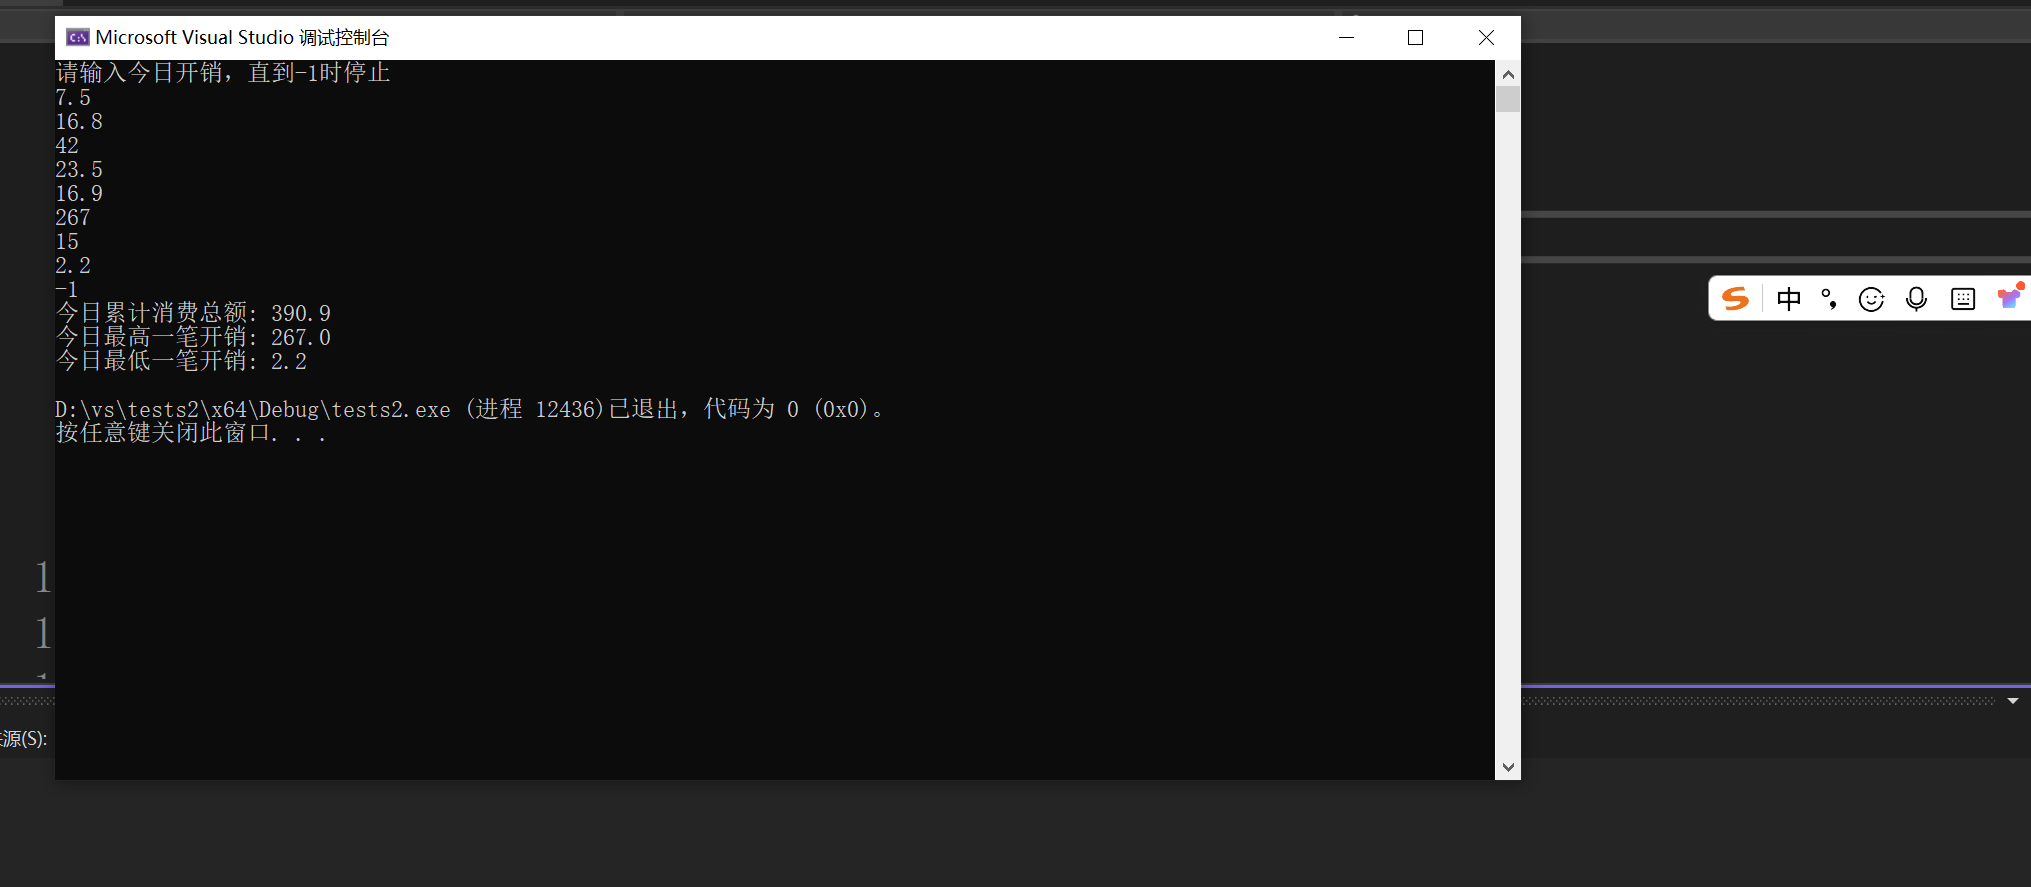Click the prompt line 请输入今日开销
Viewport: 2031px width, 887px height.
point(223,73)
